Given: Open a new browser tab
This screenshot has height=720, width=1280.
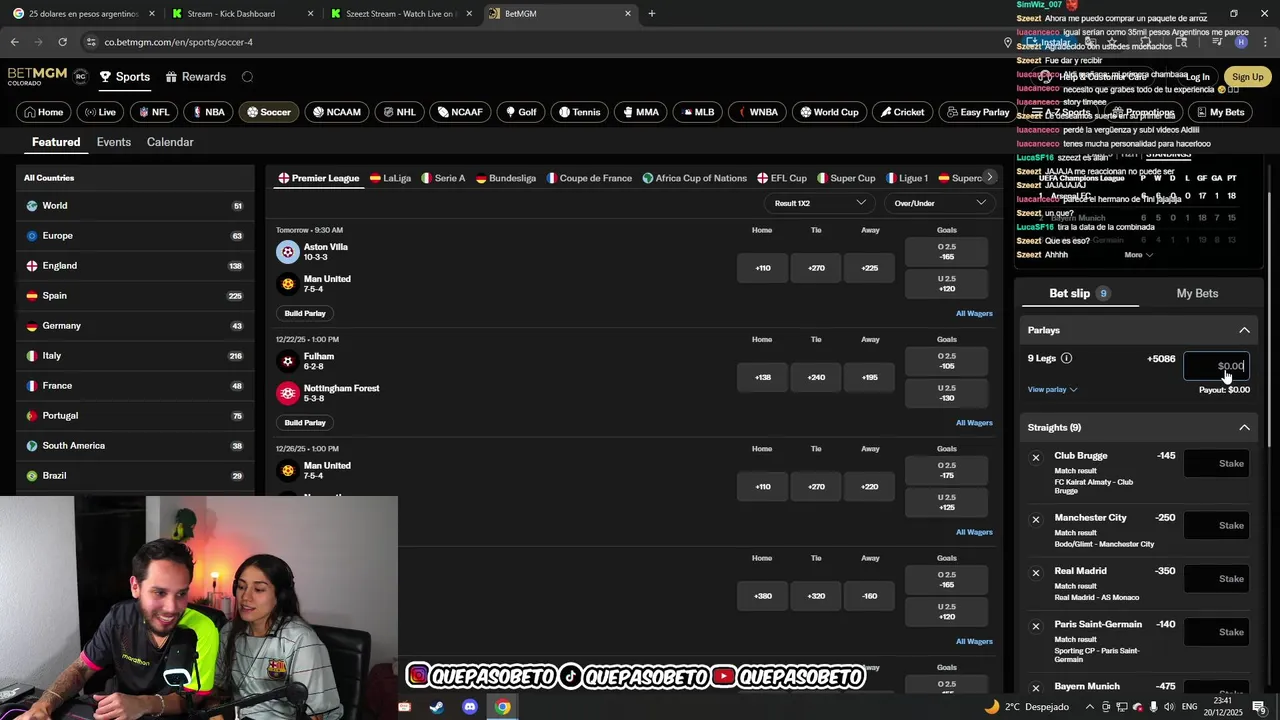Looking at the screenshot, I should point(652,14).
